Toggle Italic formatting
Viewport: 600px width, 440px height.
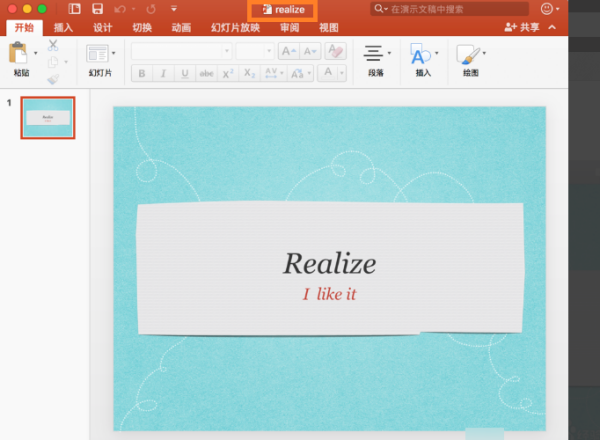click(163, 73)
